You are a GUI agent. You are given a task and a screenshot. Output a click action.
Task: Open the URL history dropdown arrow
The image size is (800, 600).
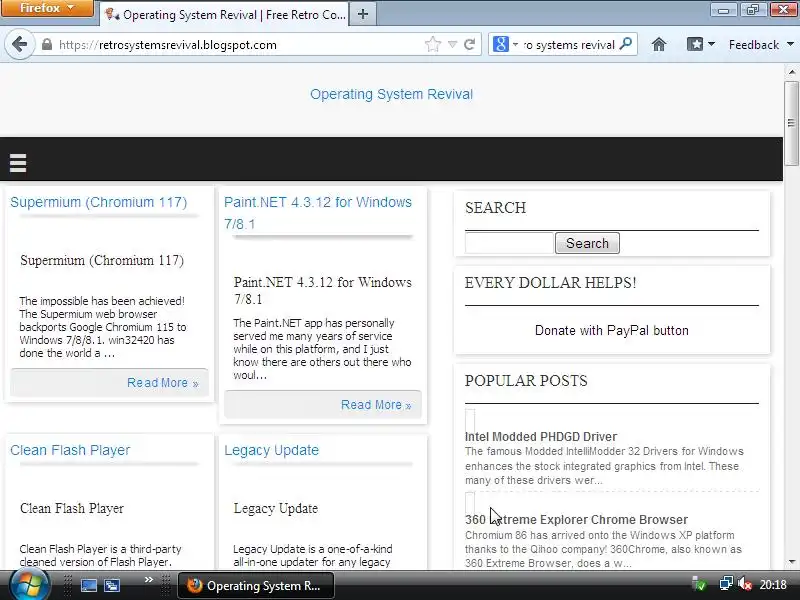point(452,45)
